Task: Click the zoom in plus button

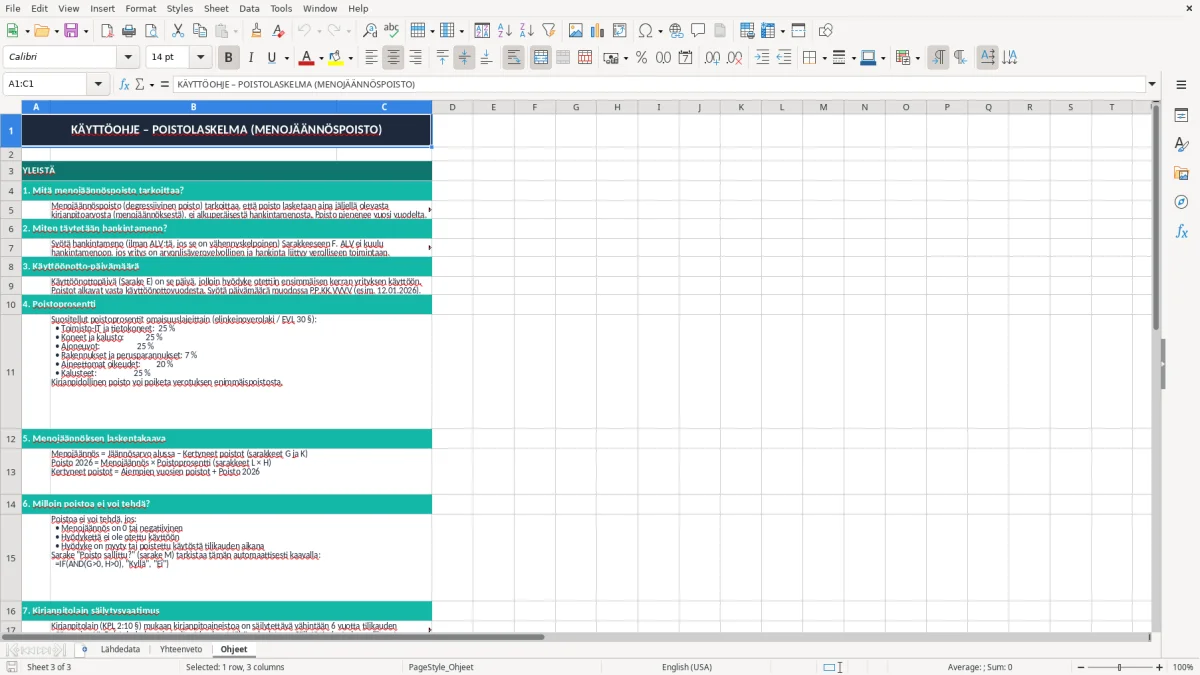Action: point(1159,667)
